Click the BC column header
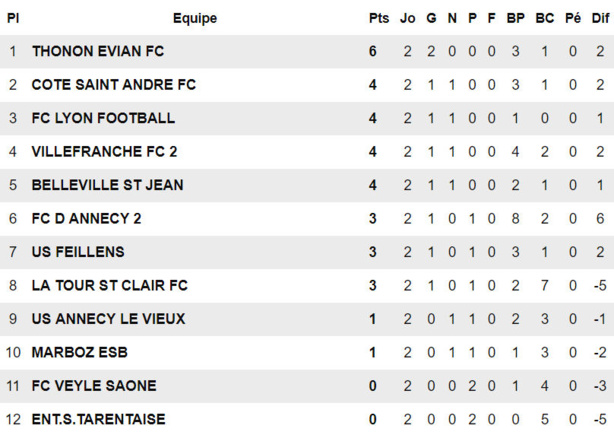 pos(544,18)
